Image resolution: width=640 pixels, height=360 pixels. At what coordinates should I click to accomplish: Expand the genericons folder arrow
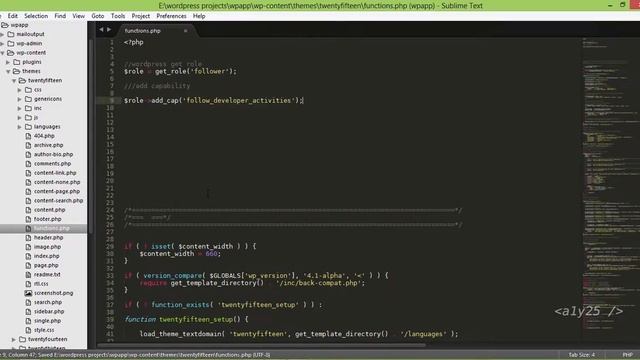(x=20, y=99)
